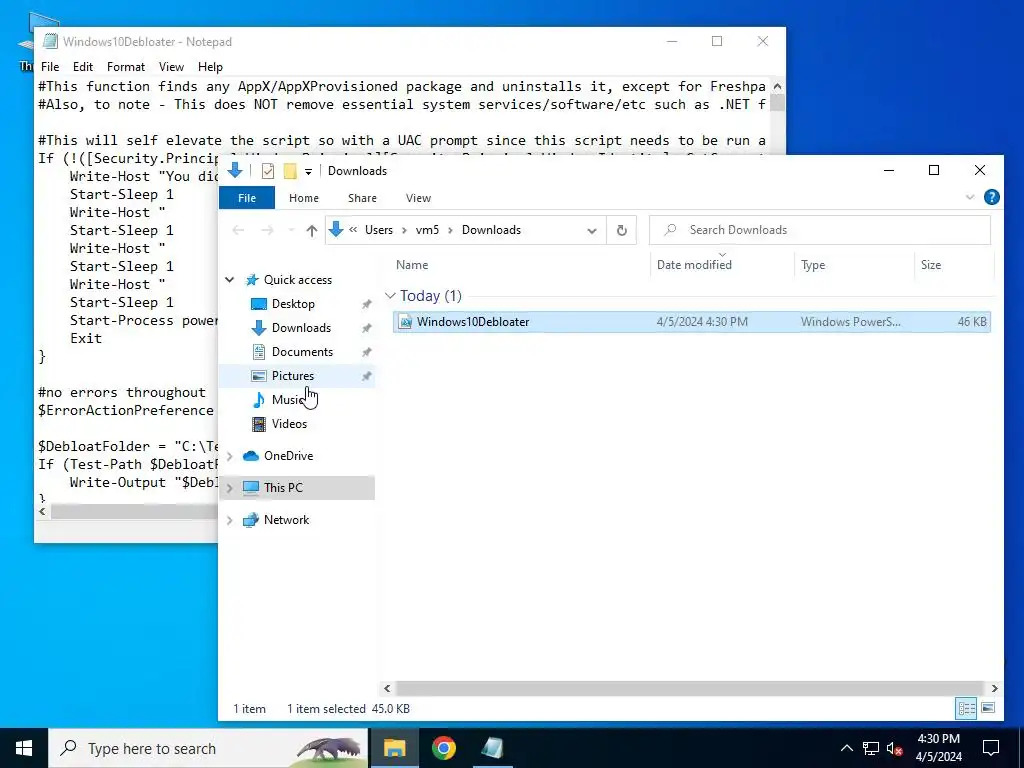This screenshot has height=768, width=1024.
Task: Click the taskbar search box
Action: 208,748
